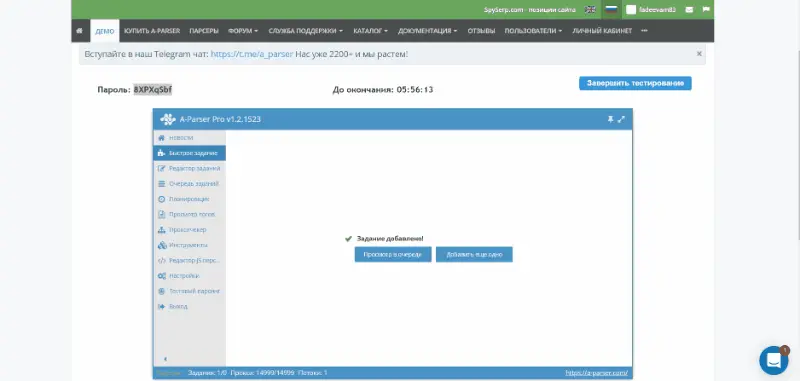Screen dimensions: 800x381
Task: Click Планировщик clock icon
Action: (161, 199)
